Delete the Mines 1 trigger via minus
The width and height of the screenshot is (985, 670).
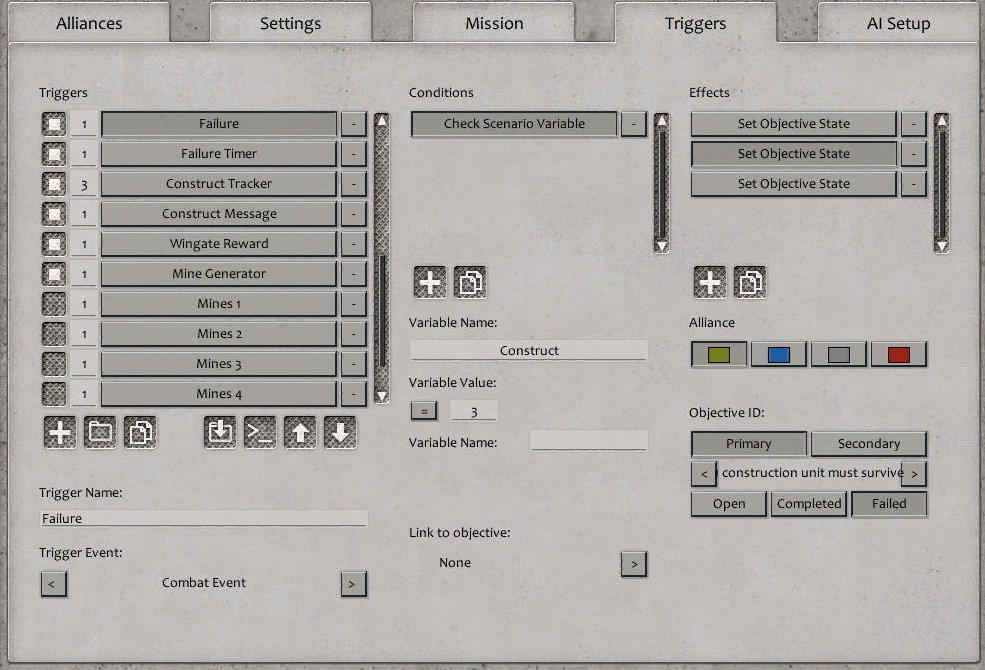tap(354, 304)
